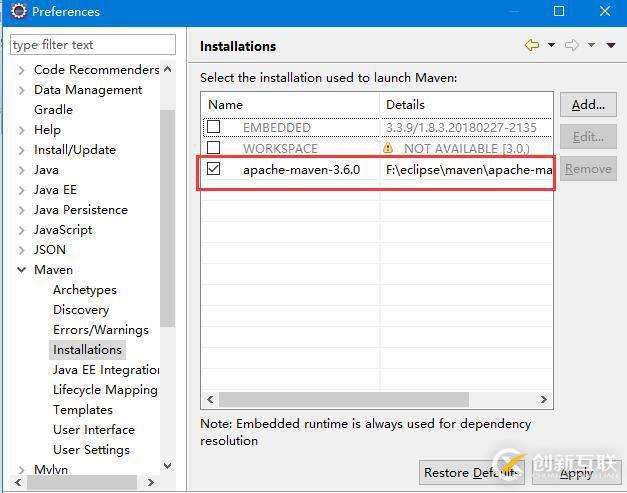Click the tree horizontal scroll left arrow

18,482
